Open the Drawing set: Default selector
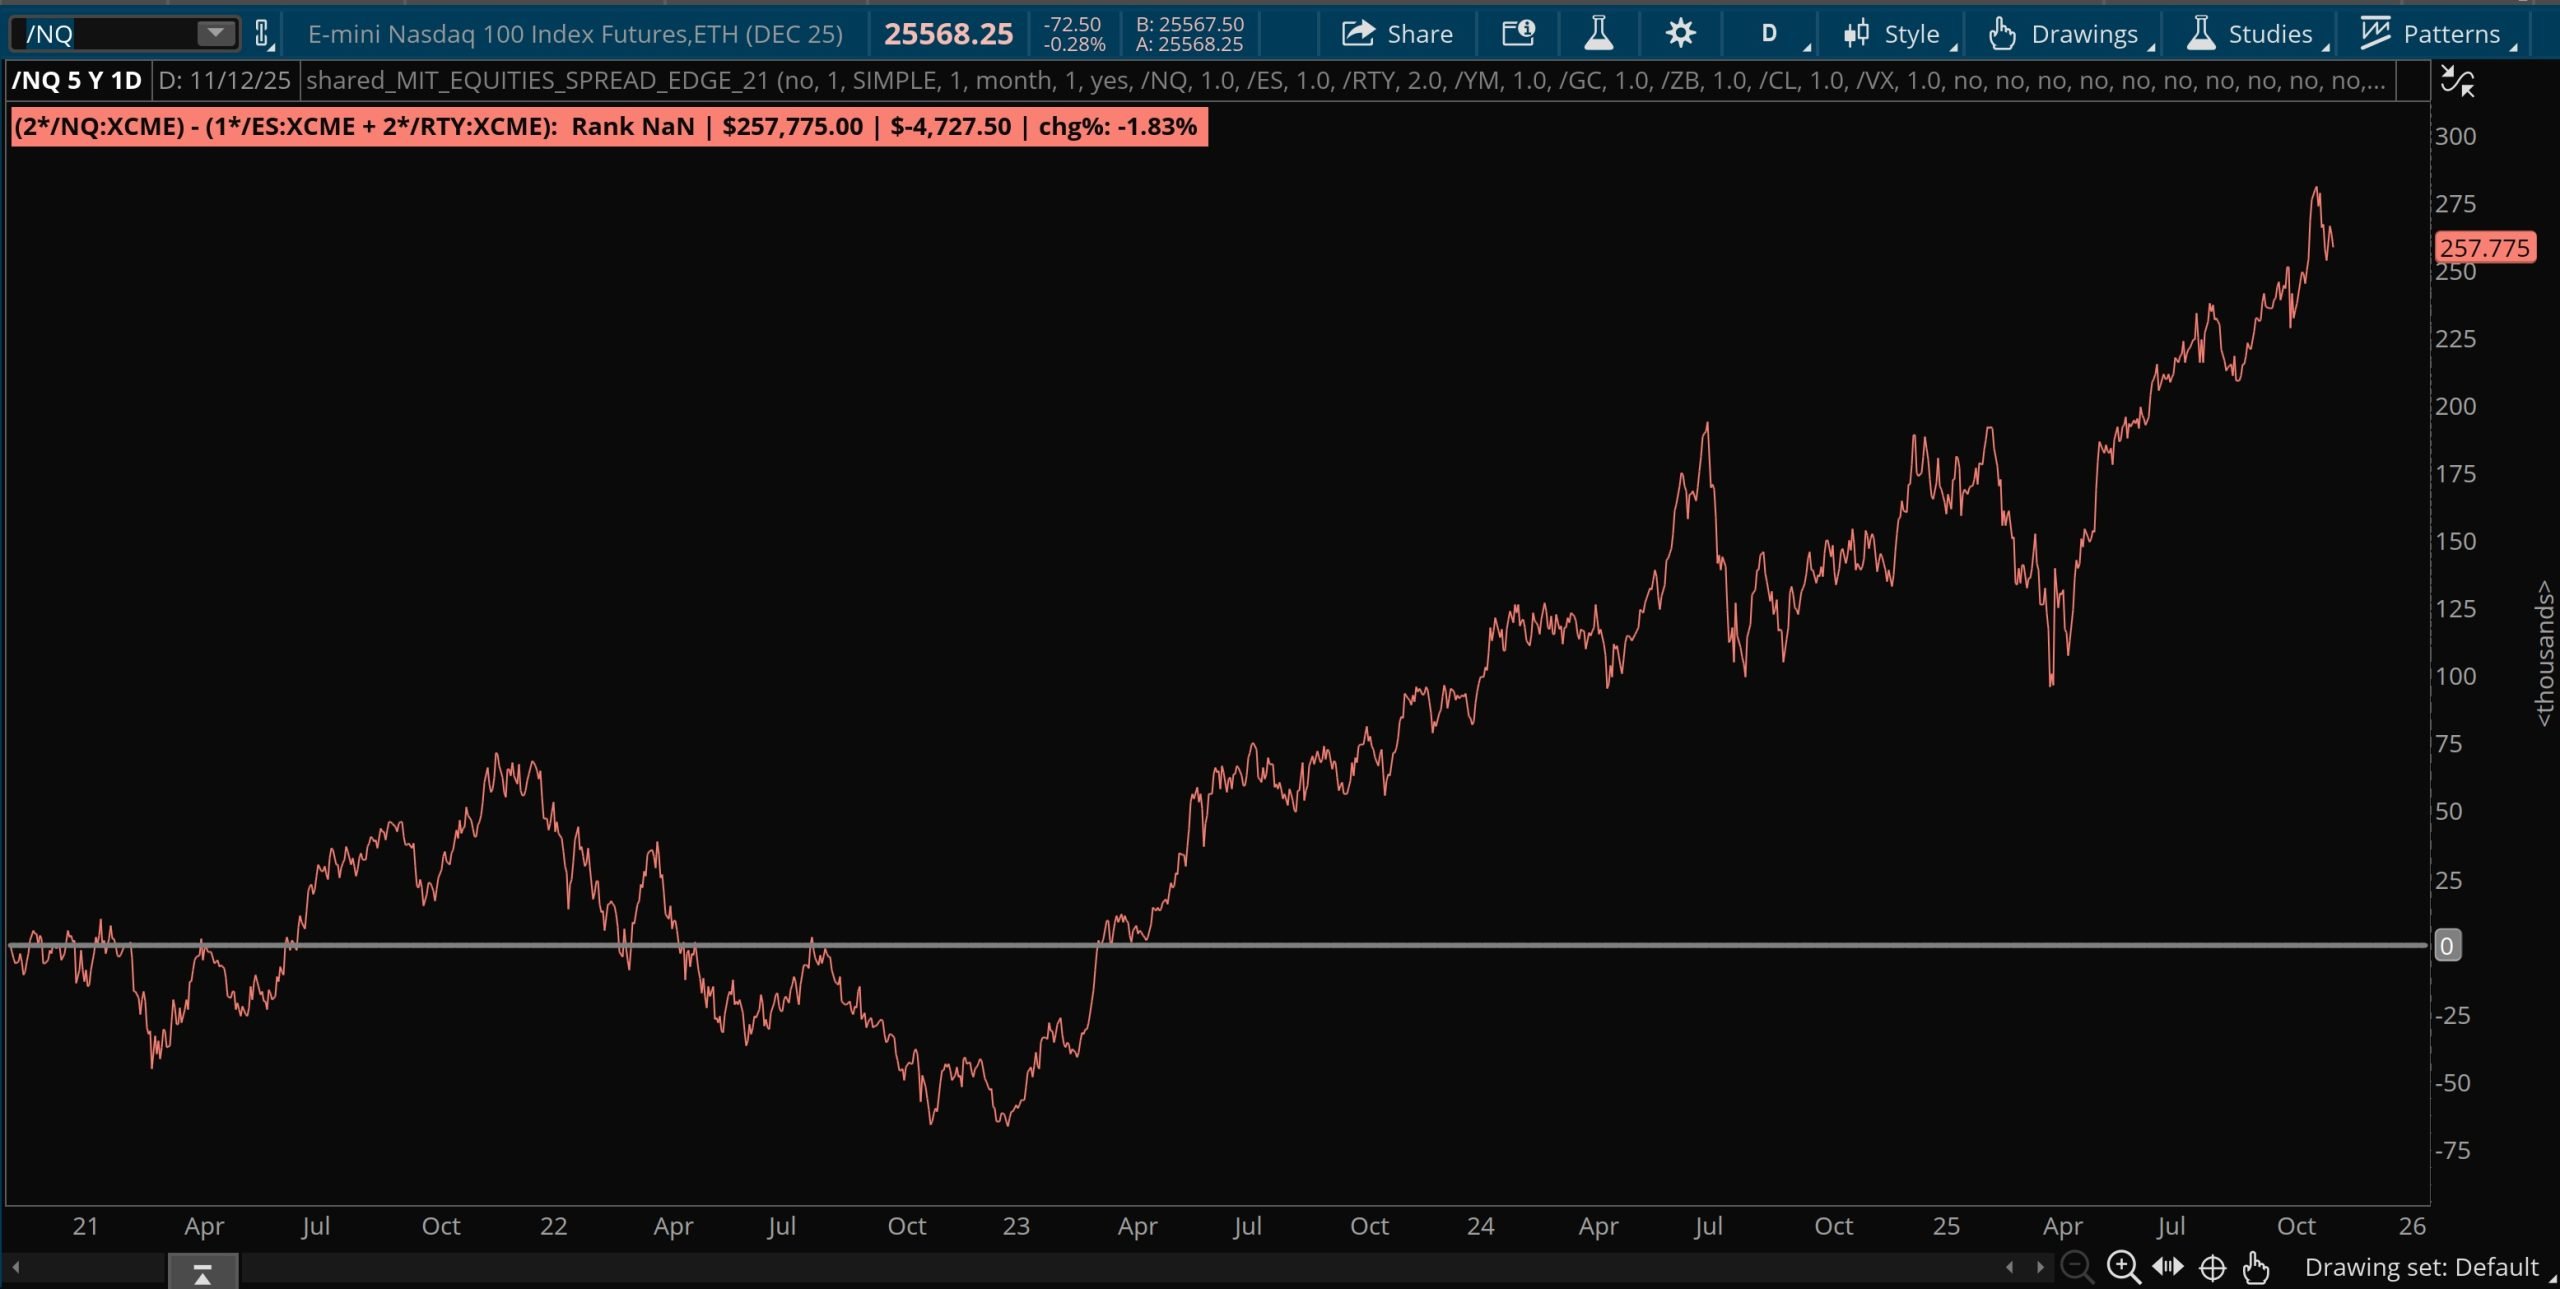 pyautogui.click(x=2420, y=1267)
